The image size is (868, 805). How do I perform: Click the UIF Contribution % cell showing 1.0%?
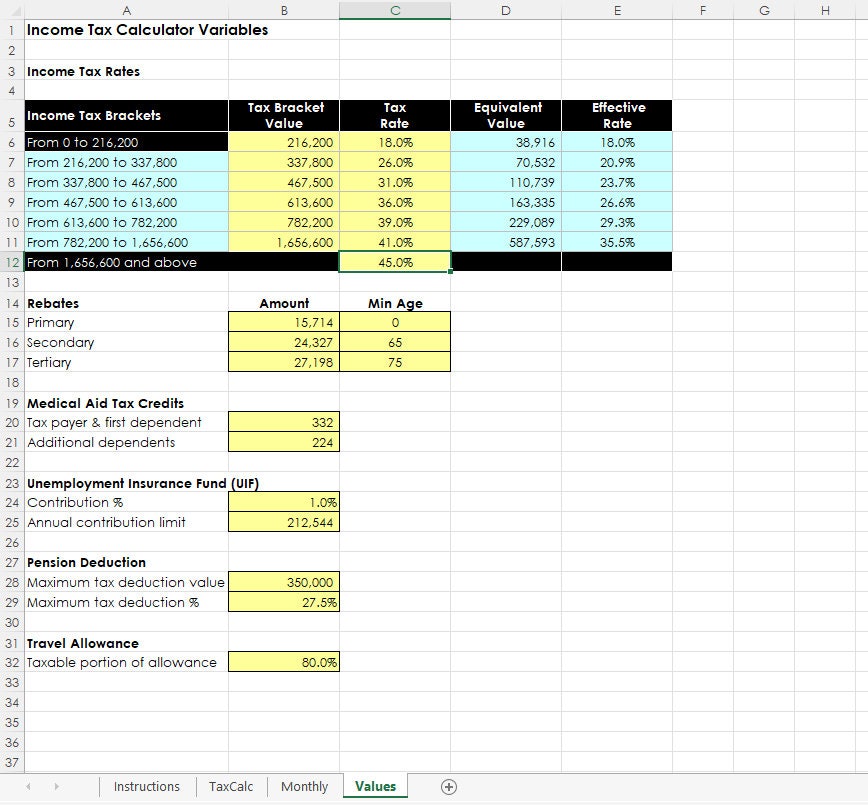coord(284,502)
